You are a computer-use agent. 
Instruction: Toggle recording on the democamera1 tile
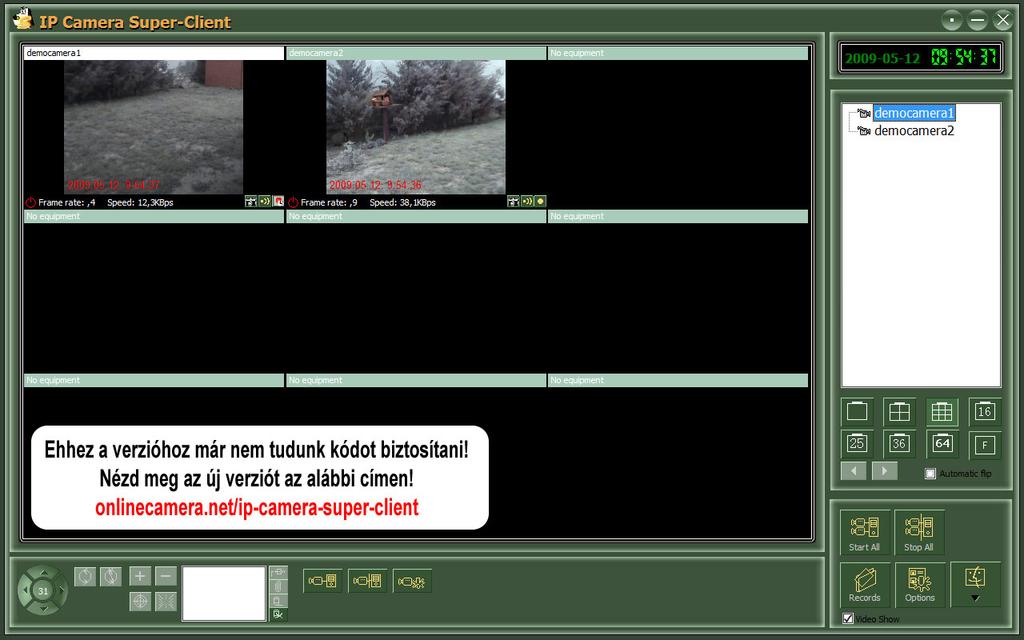(x=278, y=201)
